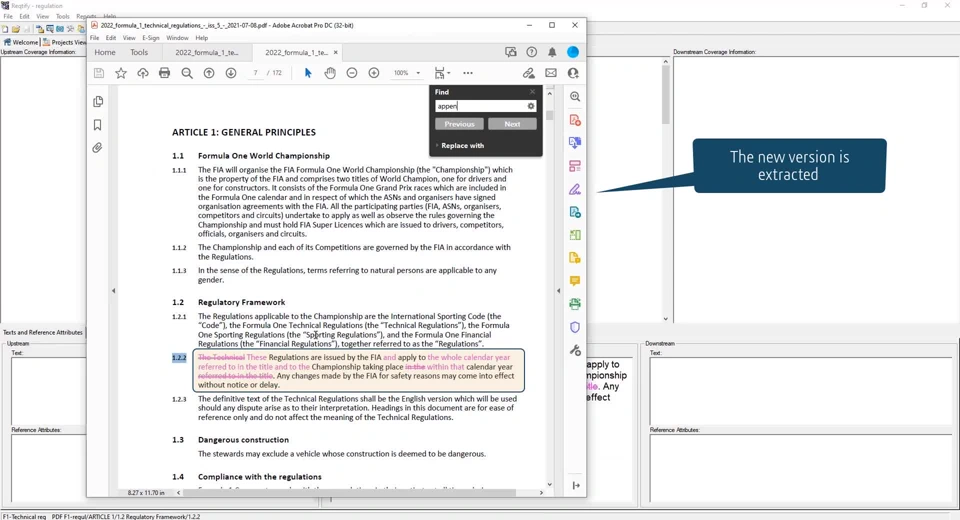The width and height of the screenshot is (960, 520).
Task: Open the magnifier search tool in toolbar
Action: pyautogui.click(x=187, y=73)
